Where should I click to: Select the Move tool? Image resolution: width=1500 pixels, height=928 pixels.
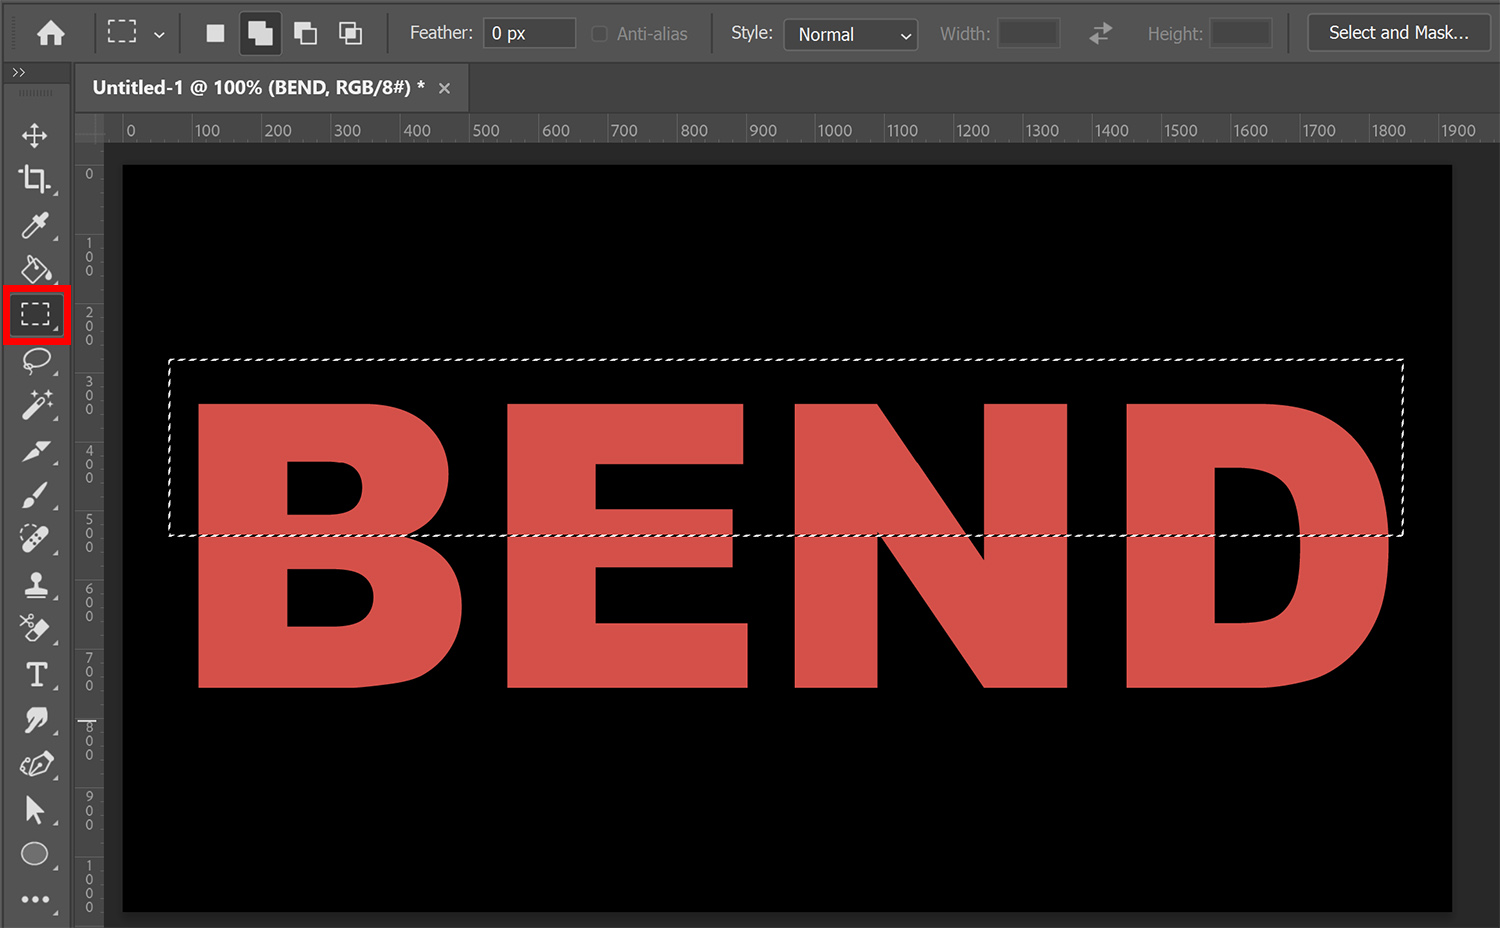coord(36,135)
